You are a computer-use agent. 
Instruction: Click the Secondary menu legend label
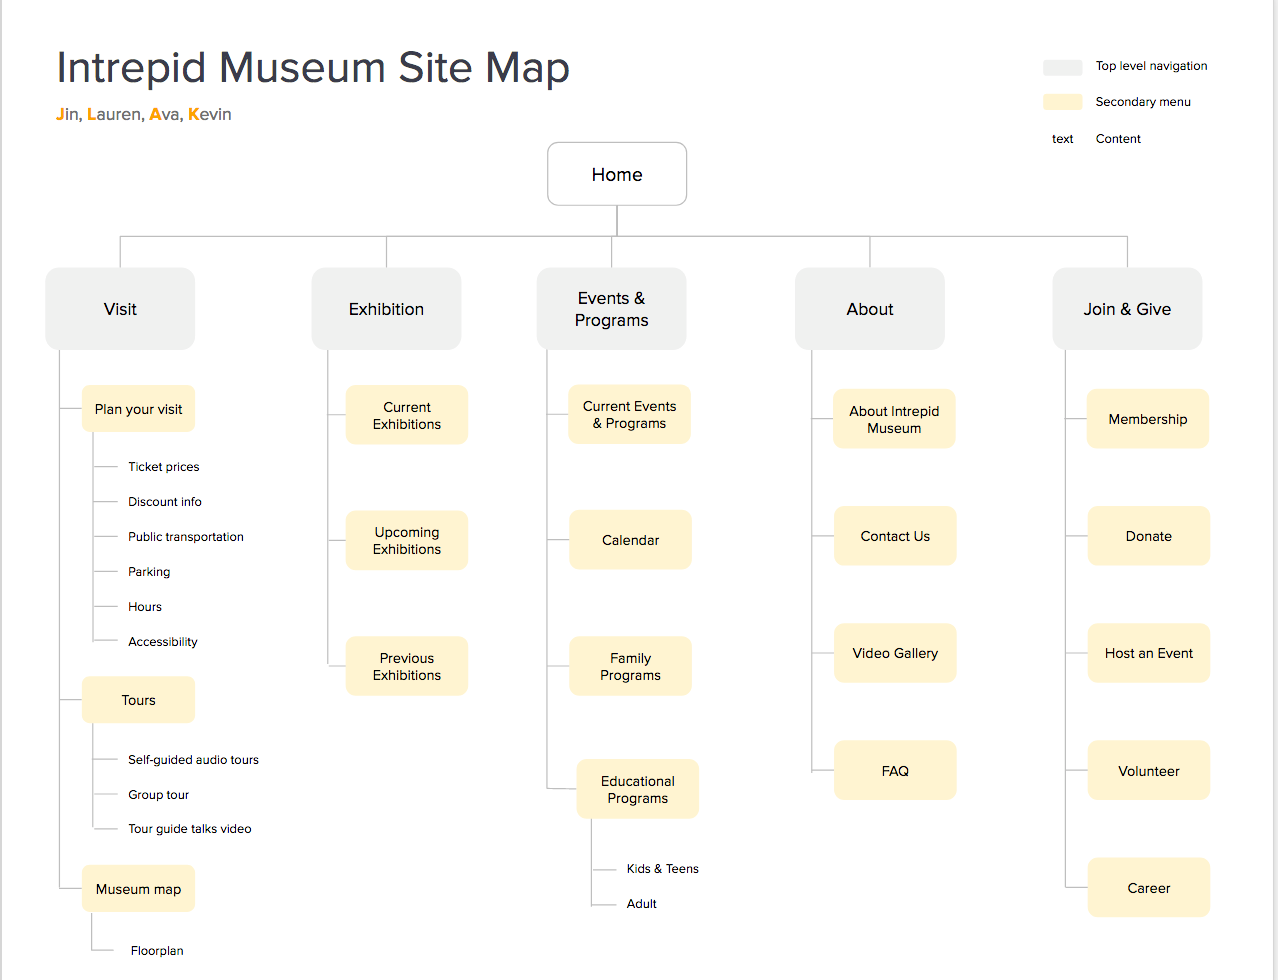click(x=1143, y=102)
